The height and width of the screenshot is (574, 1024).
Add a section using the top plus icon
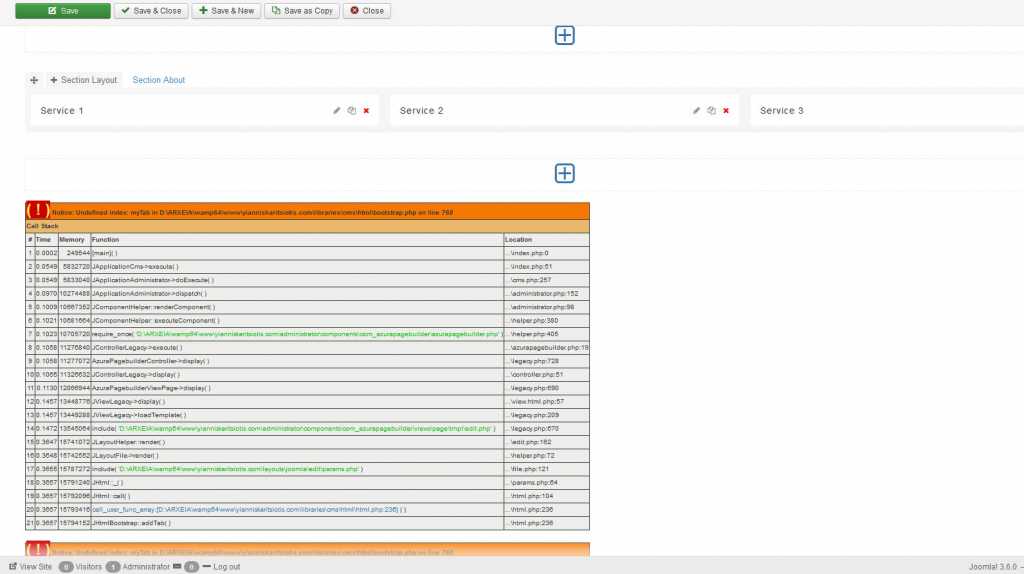coord(564,35)
